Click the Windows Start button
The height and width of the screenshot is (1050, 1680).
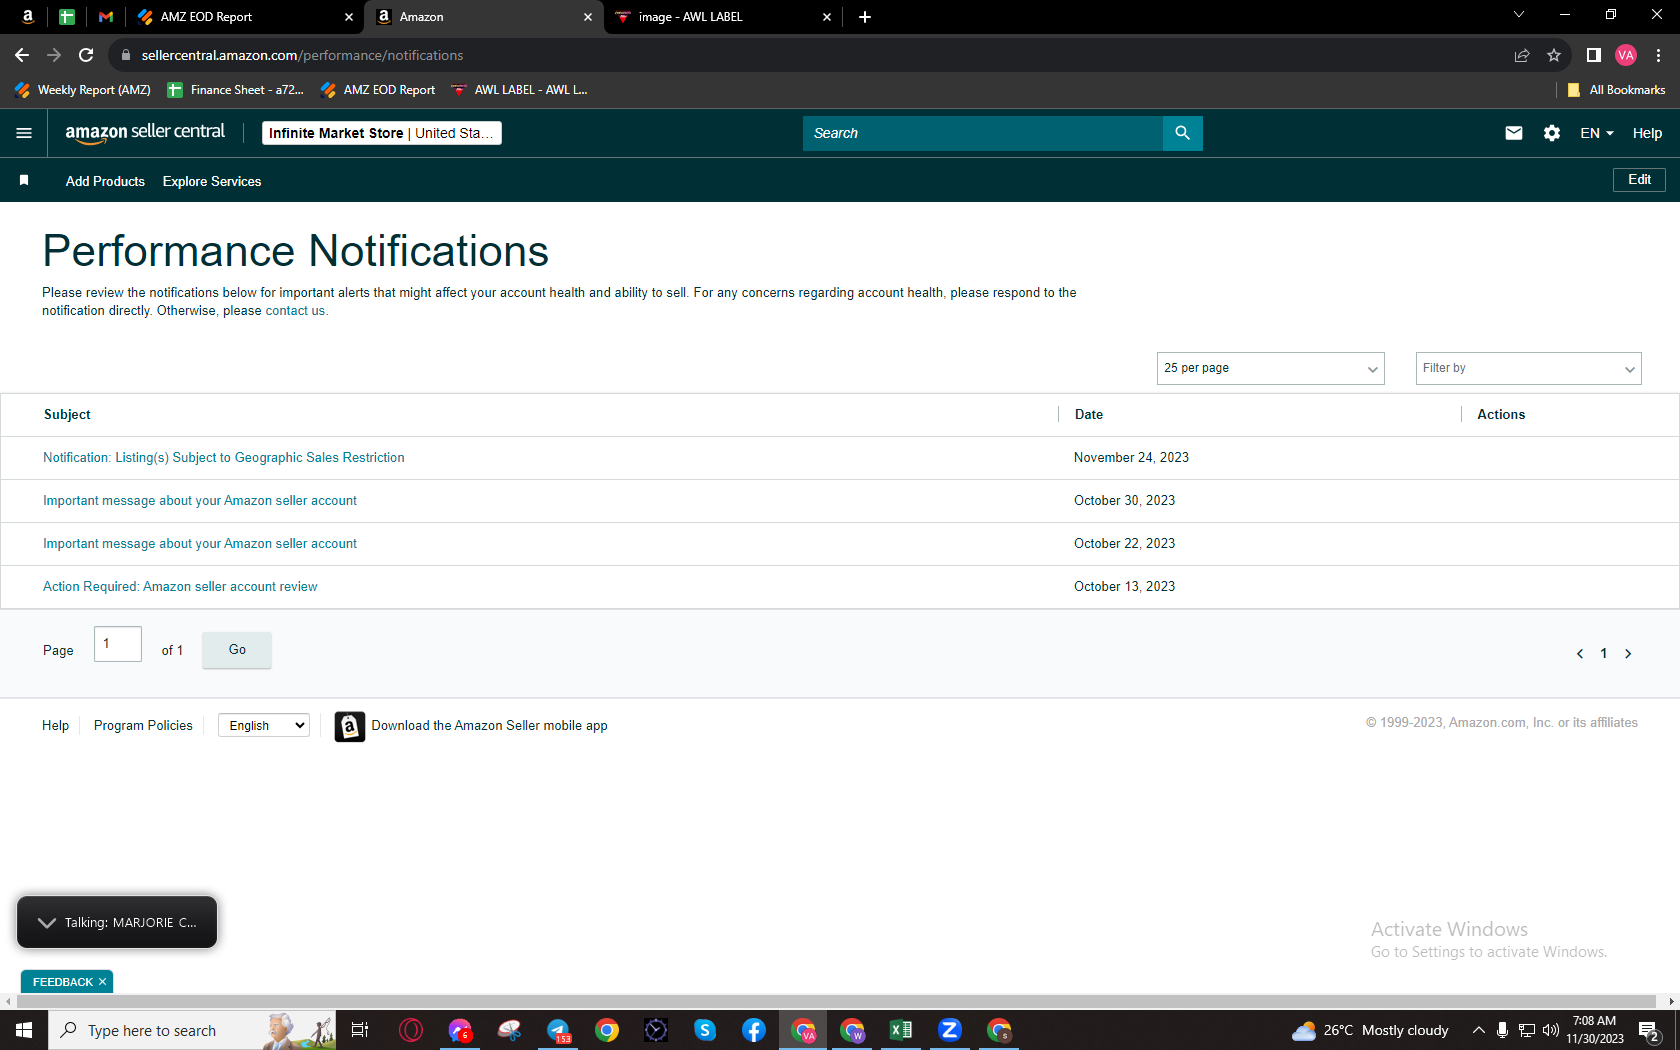coord(24,1030)
